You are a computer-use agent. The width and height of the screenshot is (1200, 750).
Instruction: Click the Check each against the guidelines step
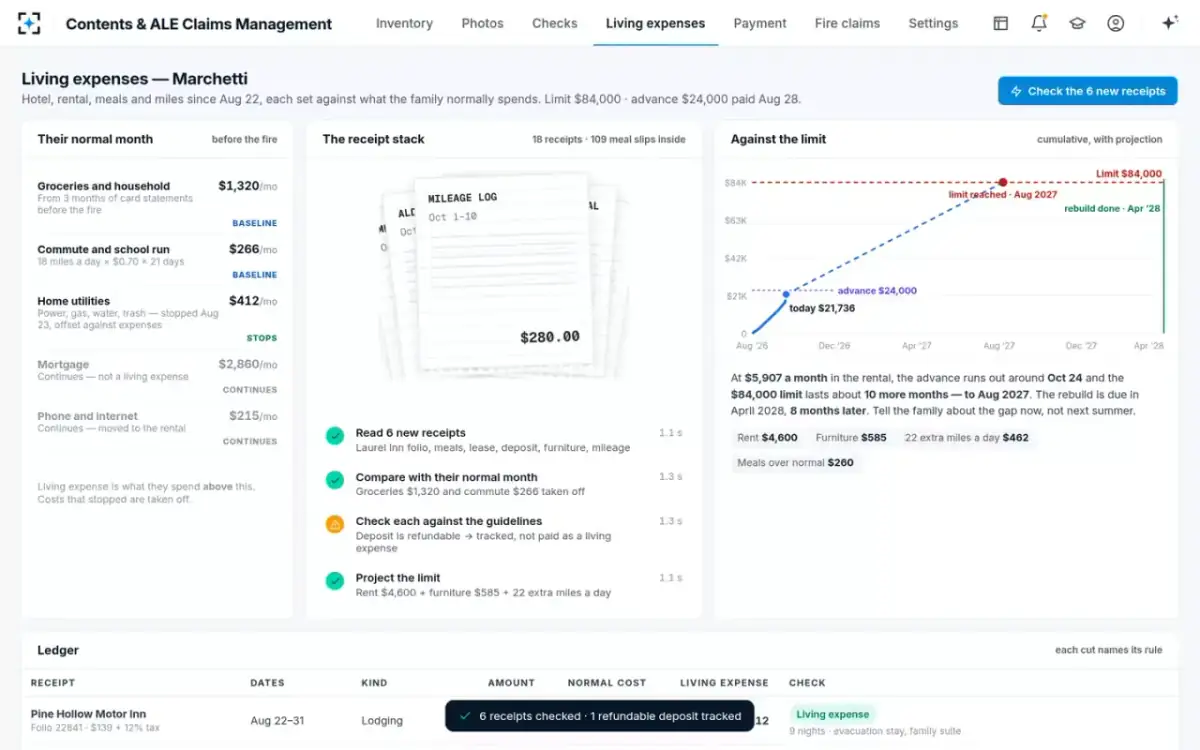(x=504, y=535)
